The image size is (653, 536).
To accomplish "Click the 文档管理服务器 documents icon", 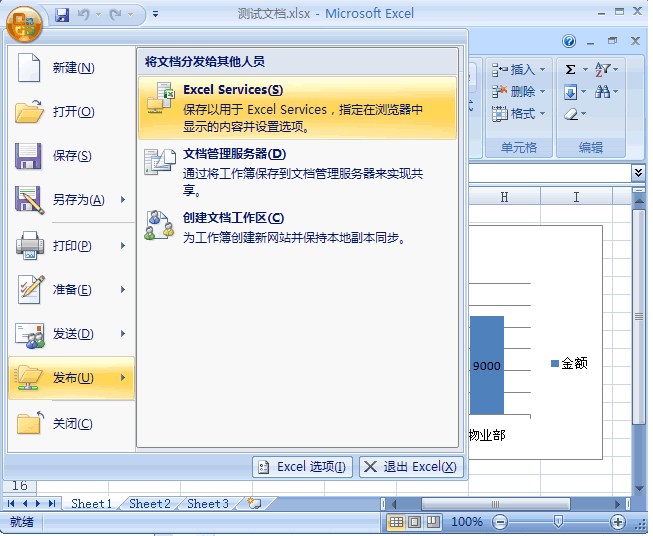I will 160,162.
